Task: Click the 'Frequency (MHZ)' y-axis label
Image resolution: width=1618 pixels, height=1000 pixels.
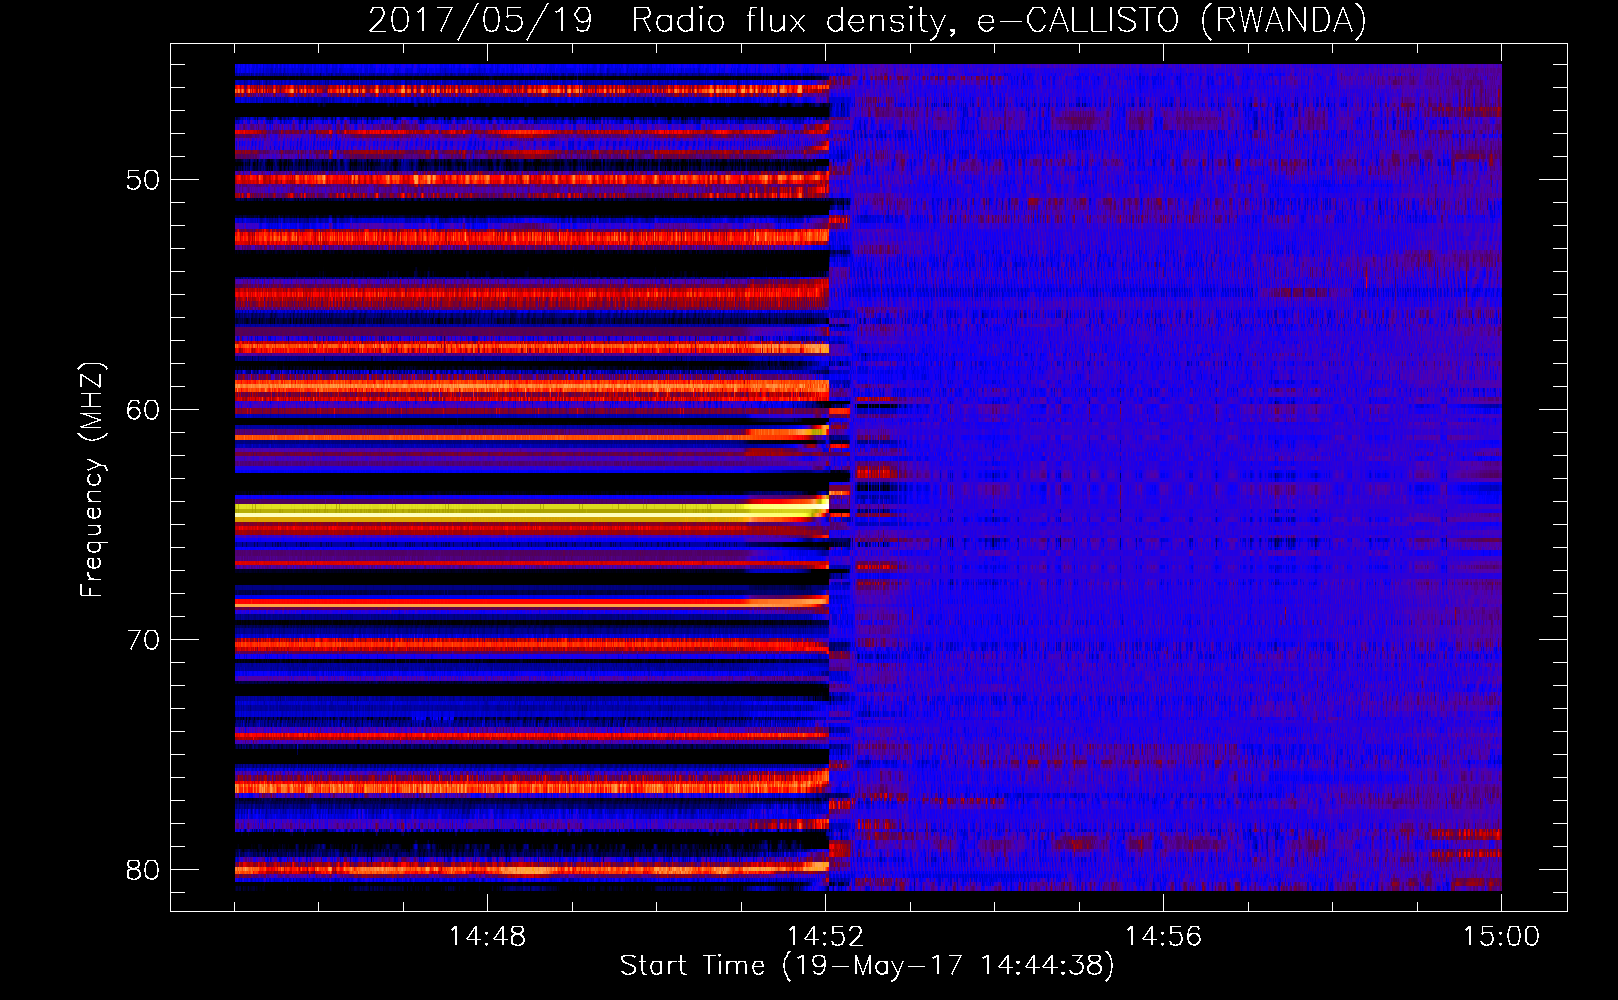Action: tap(92, 480)
